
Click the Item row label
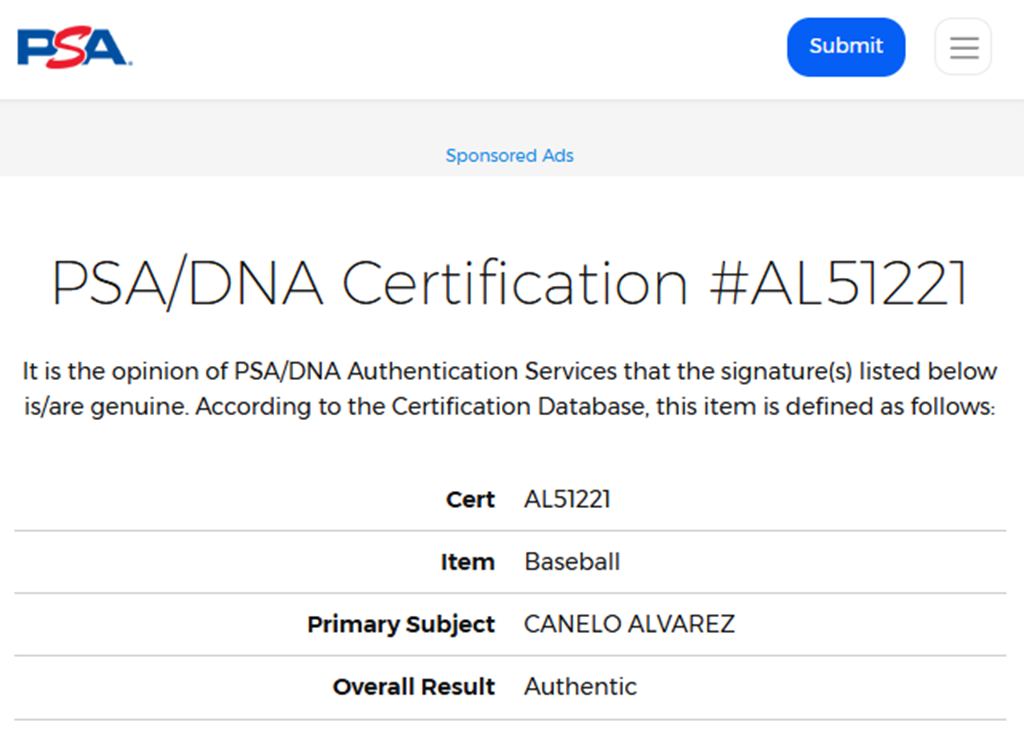pos(467,562)
